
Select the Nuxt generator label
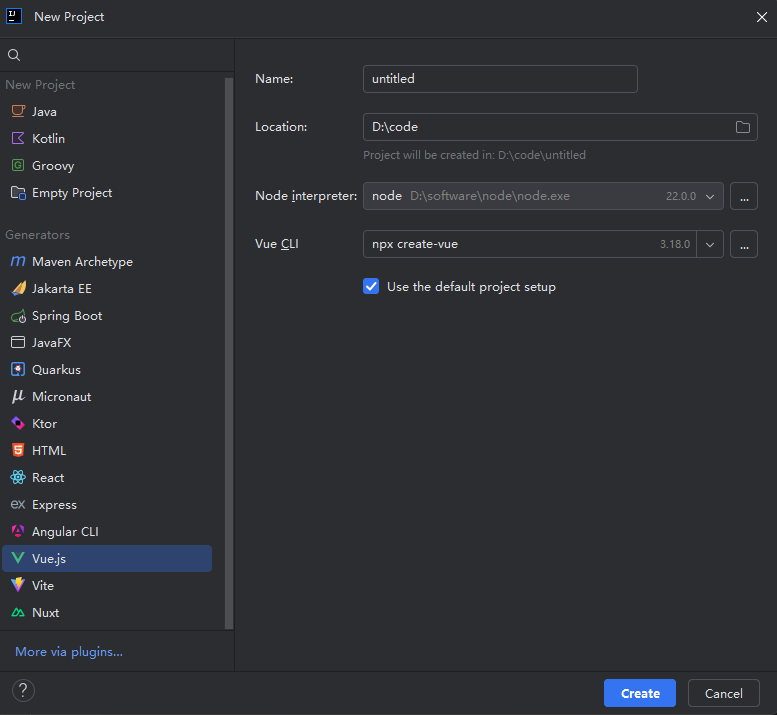click(46, 612)
